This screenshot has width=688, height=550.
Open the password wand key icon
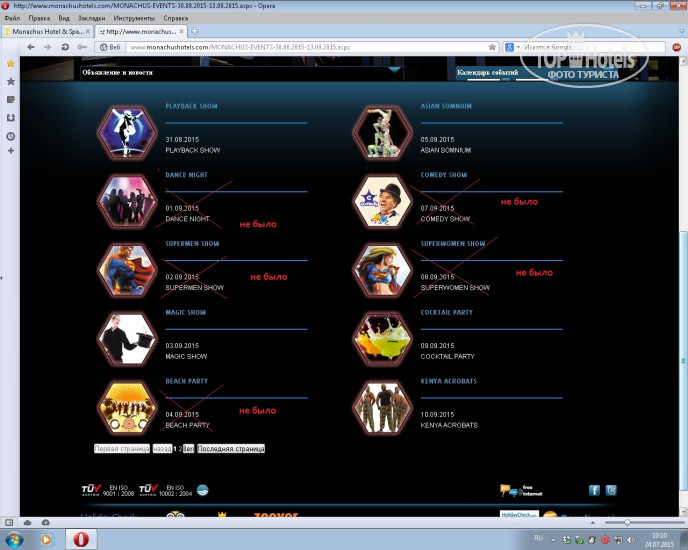82,47
